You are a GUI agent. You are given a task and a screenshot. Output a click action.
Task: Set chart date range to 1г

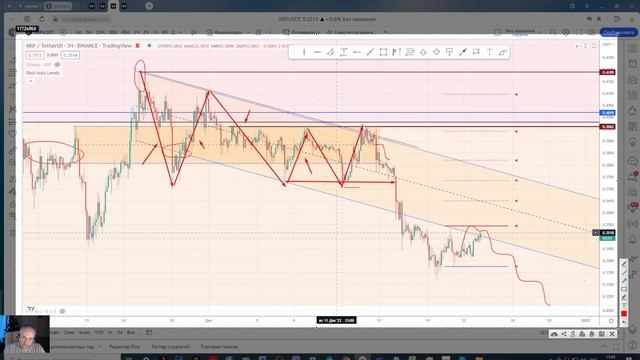[x=111, y=333]
